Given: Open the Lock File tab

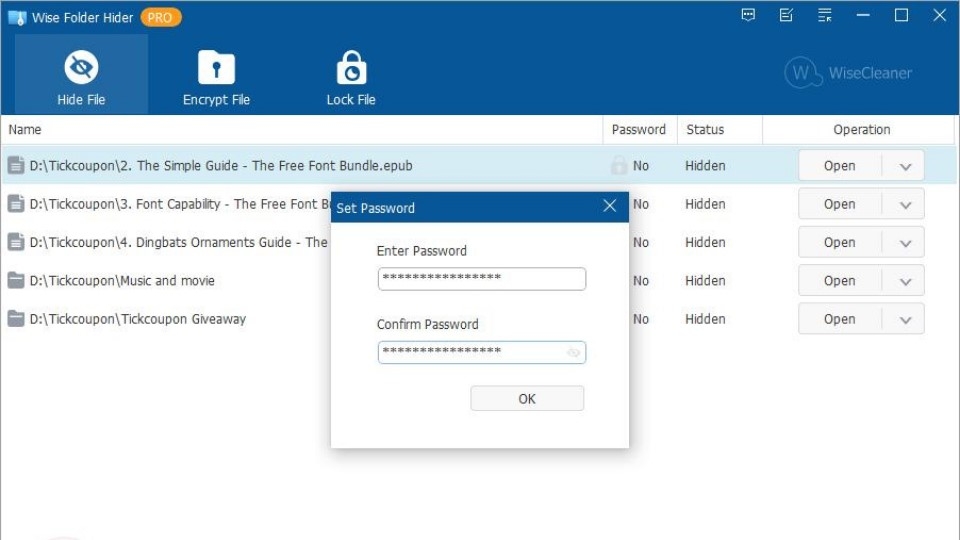Looking at the screenshot, I should tap(351, 78).
